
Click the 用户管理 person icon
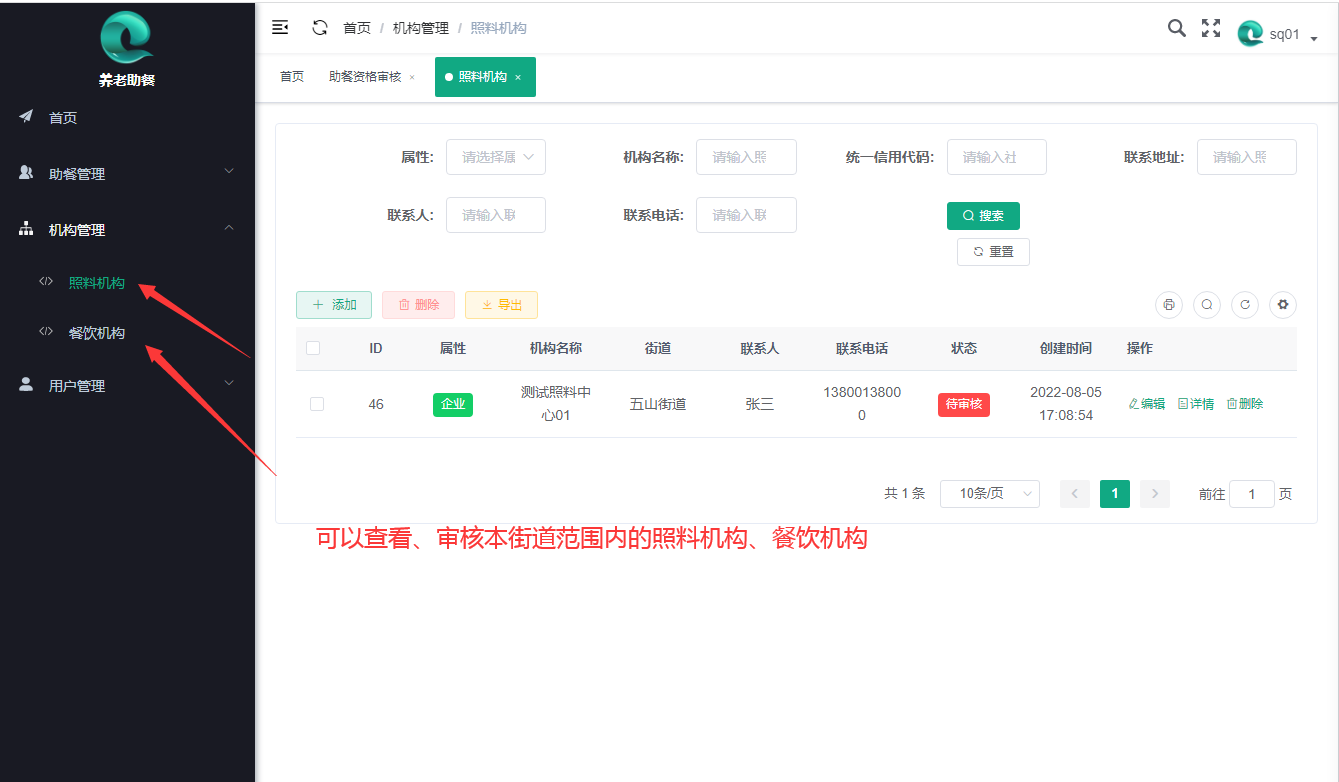27,385
